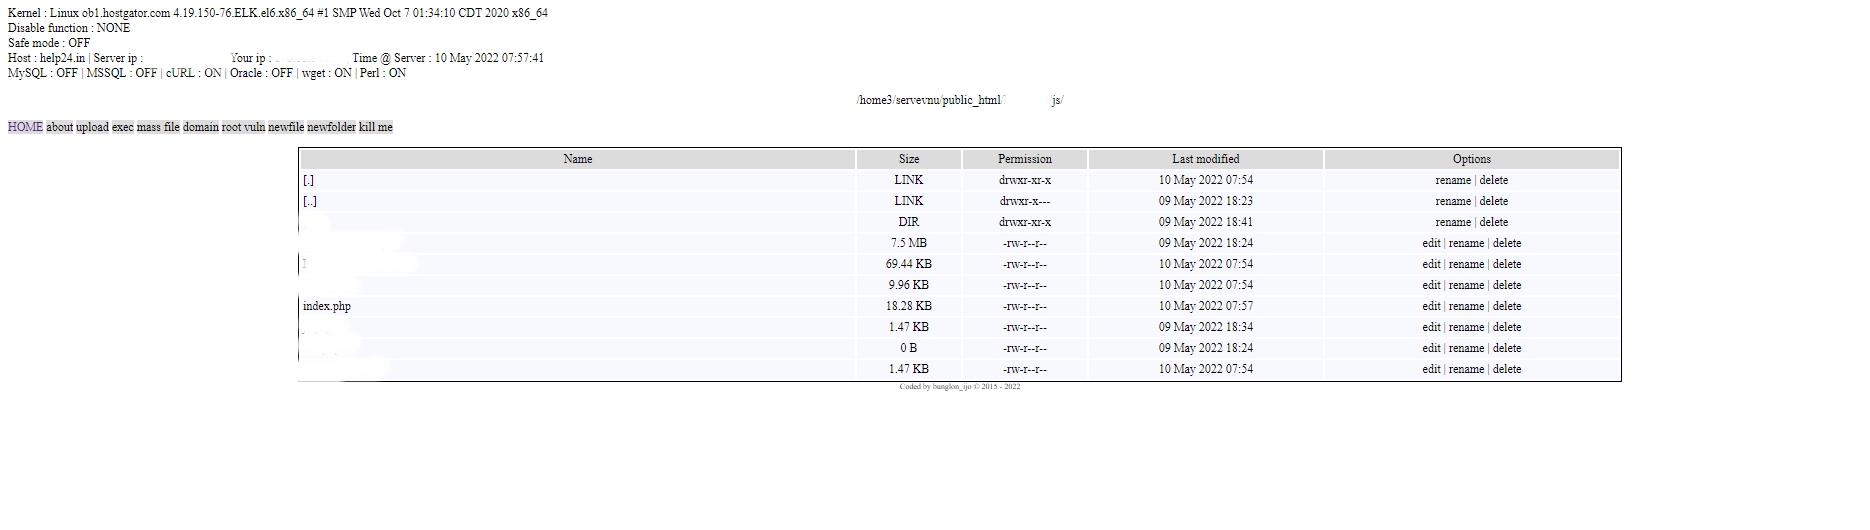Click rename for index.php
This screenshot has width=1870, height=530.
pyautogui.click(x=1466, y=306)
